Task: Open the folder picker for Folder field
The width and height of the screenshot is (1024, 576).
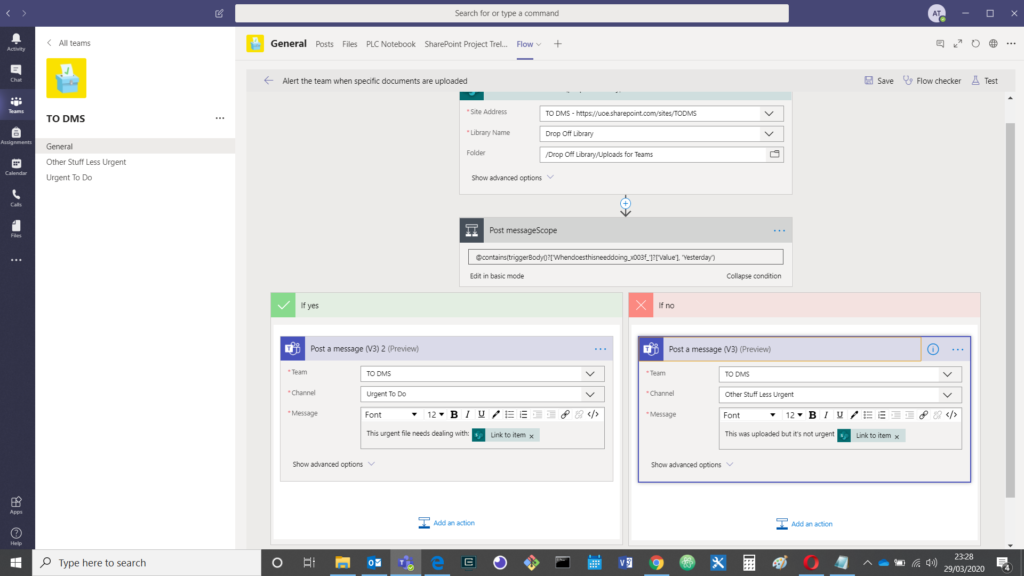Action: tap(775, 154)
